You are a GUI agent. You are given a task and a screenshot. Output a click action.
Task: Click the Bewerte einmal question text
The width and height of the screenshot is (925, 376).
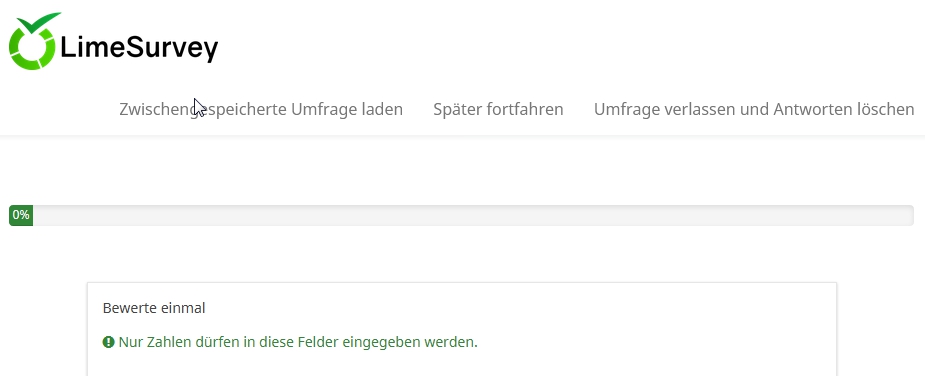[x=154, y=308]
